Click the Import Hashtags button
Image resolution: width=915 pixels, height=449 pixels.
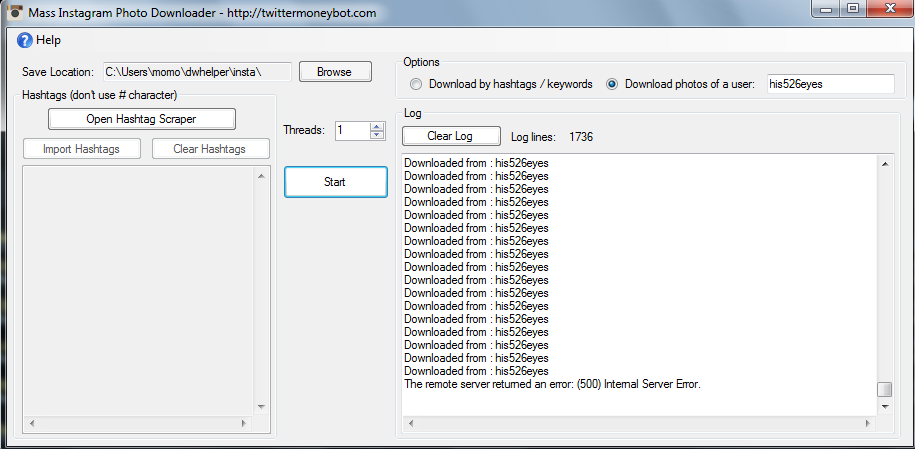82,149
